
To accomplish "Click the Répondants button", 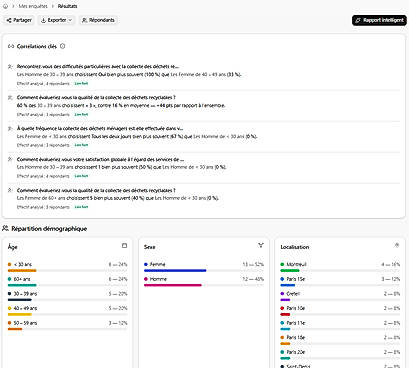I will 98,20.
